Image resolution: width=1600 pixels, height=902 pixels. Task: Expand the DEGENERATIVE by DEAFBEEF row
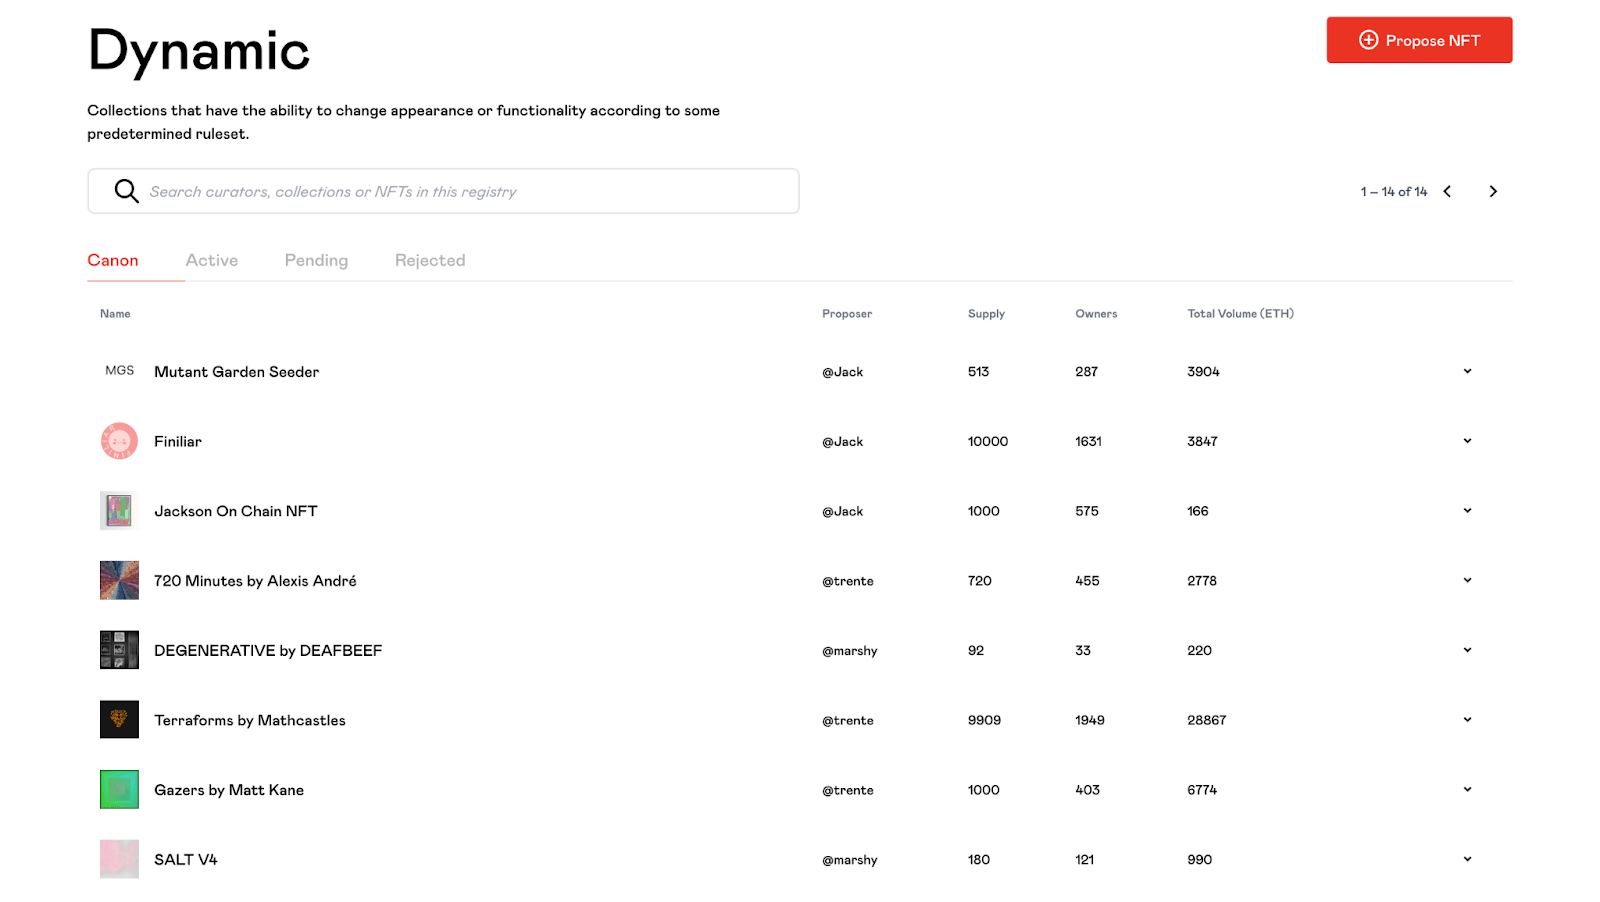click(1467, 650)
